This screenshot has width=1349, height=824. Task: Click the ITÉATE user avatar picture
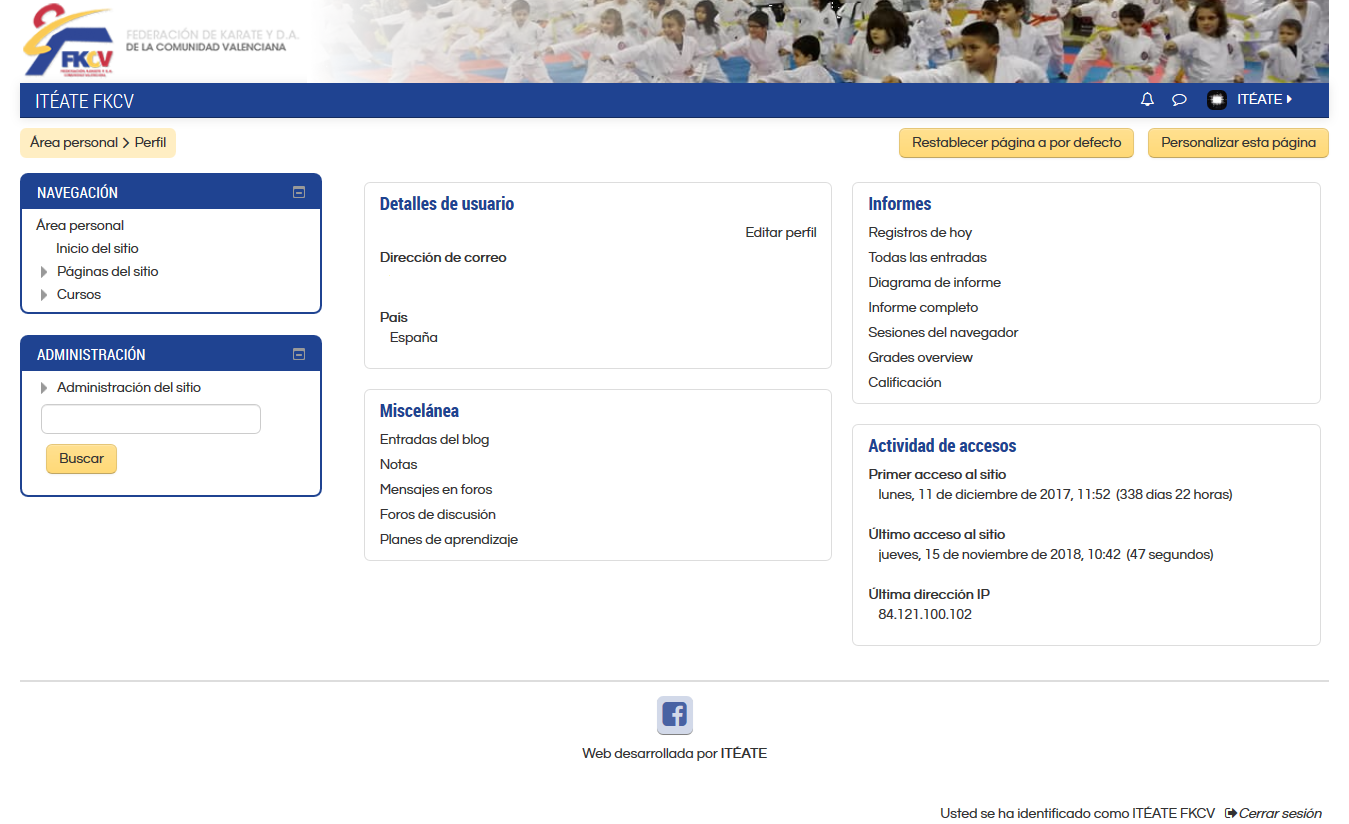1217,100
